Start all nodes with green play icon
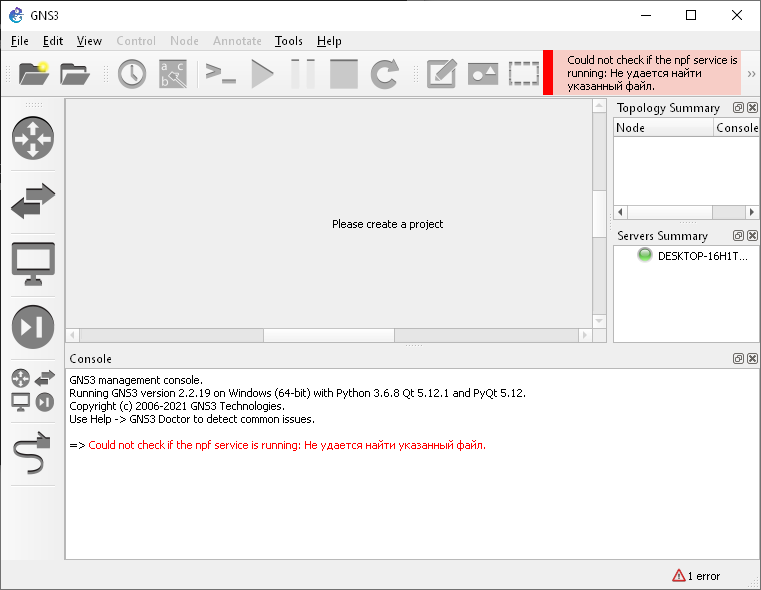This screenshot has height=590, width=761. [263, 74]
